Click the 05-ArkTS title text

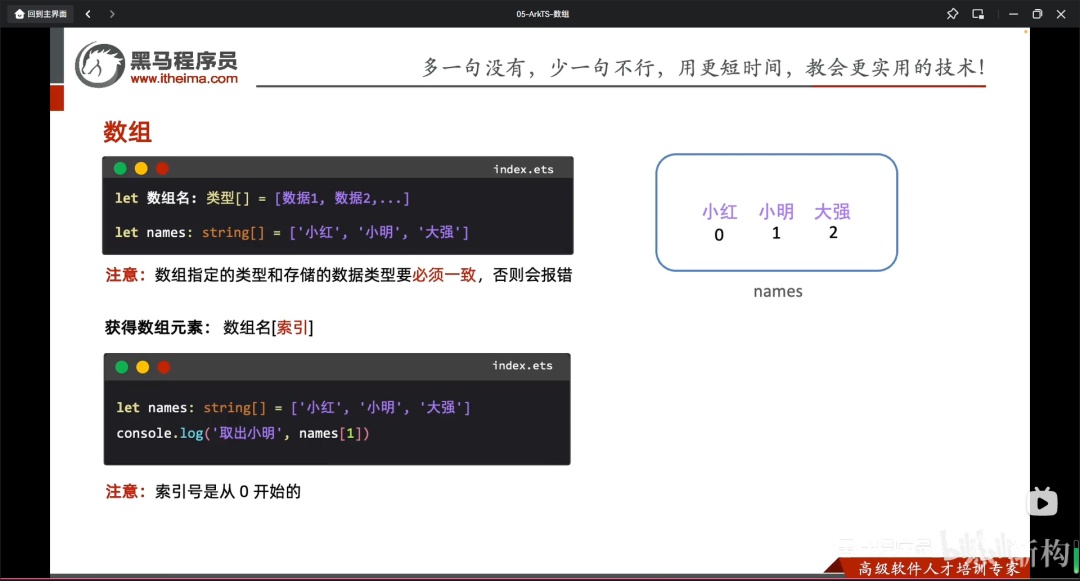point(543,14)
